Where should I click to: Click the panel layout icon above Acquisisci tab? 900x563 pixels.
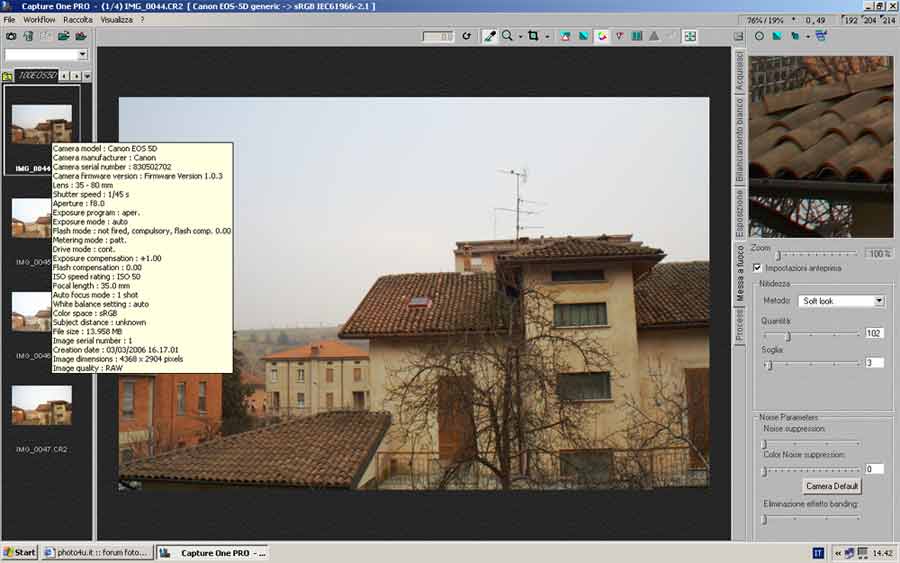(x=739, y=37)
